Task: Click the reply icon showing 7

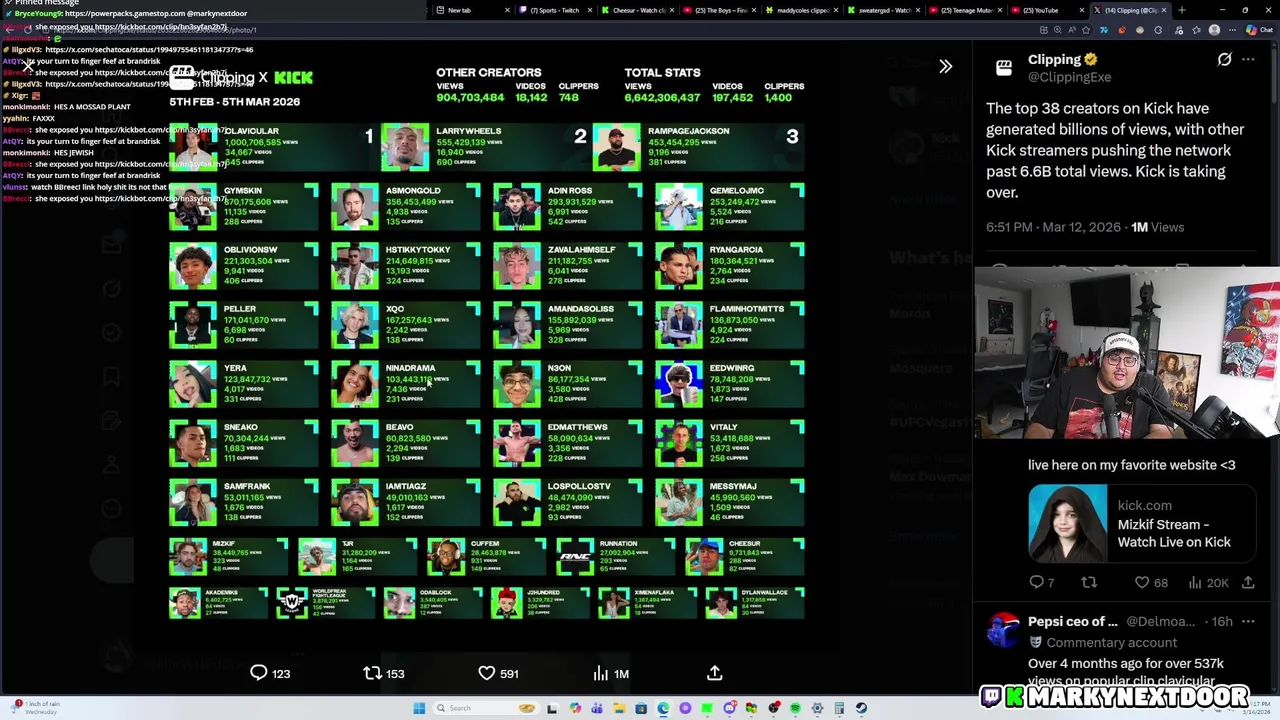Action: pos(1036,582)
